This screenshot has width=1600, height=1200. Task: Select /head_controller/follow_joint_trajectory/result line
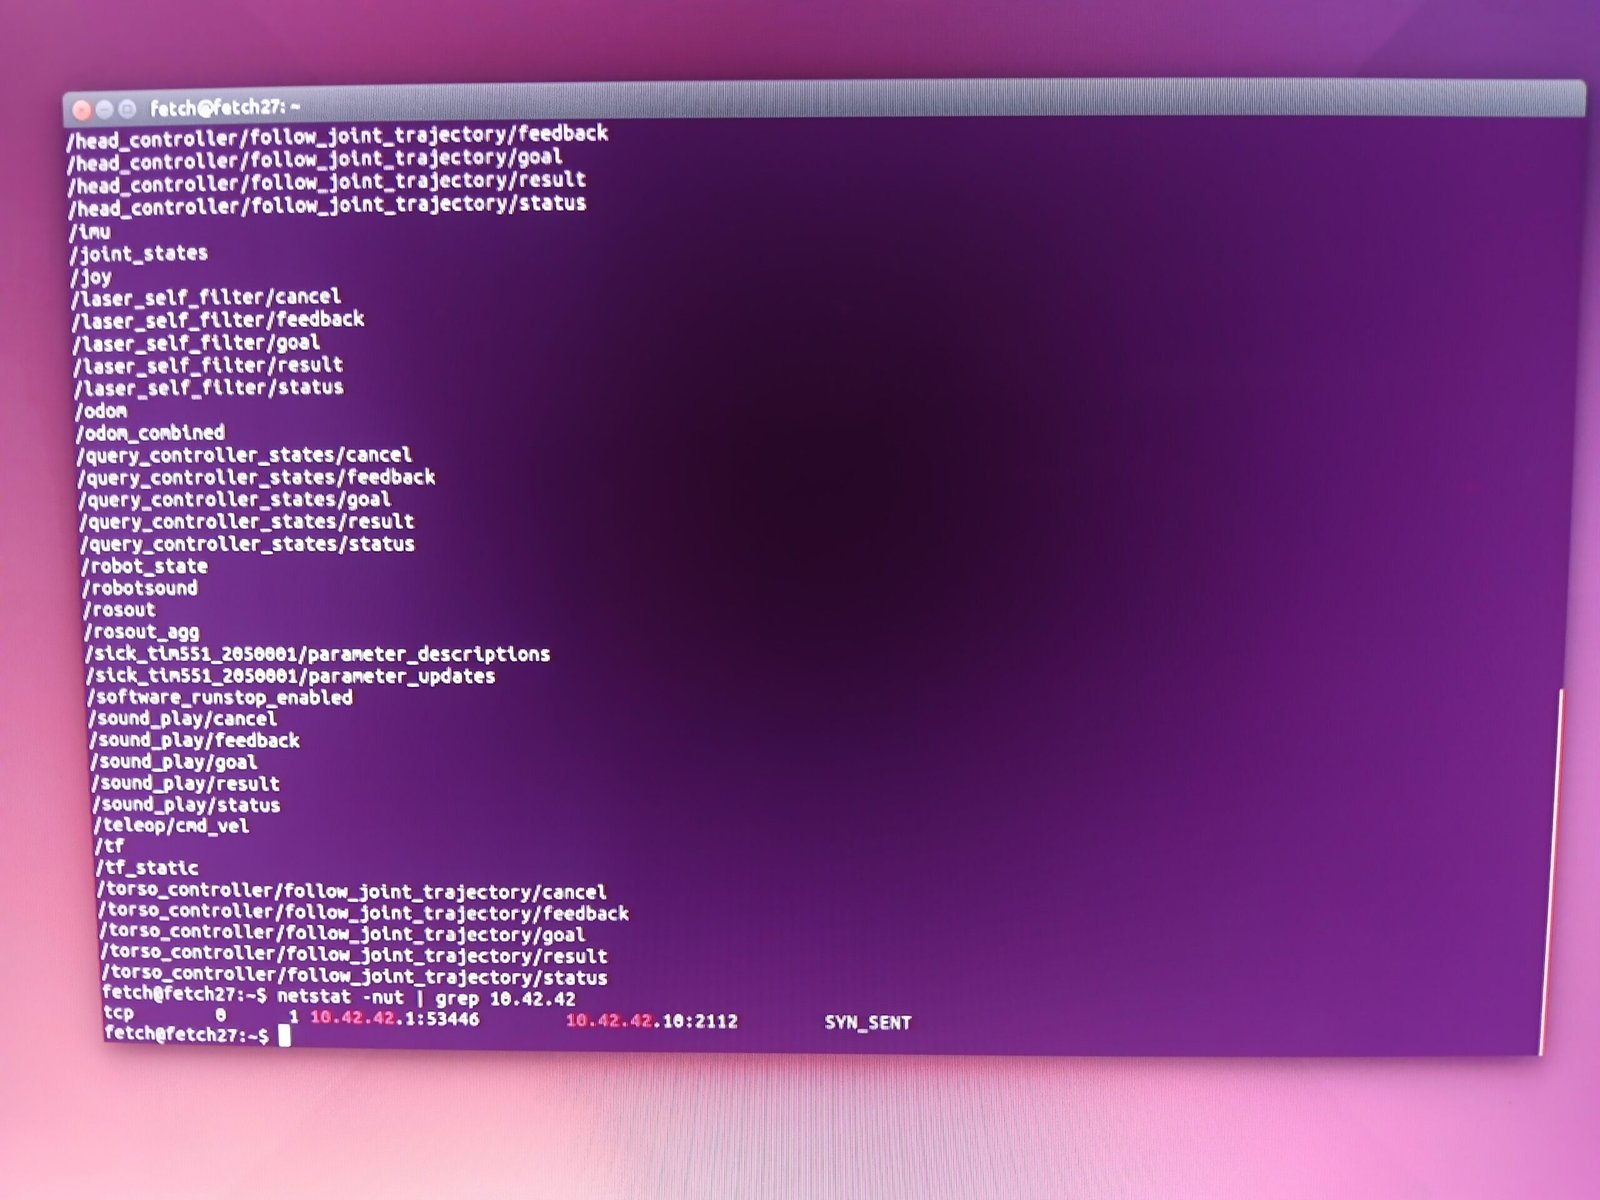tap(327, 183)
